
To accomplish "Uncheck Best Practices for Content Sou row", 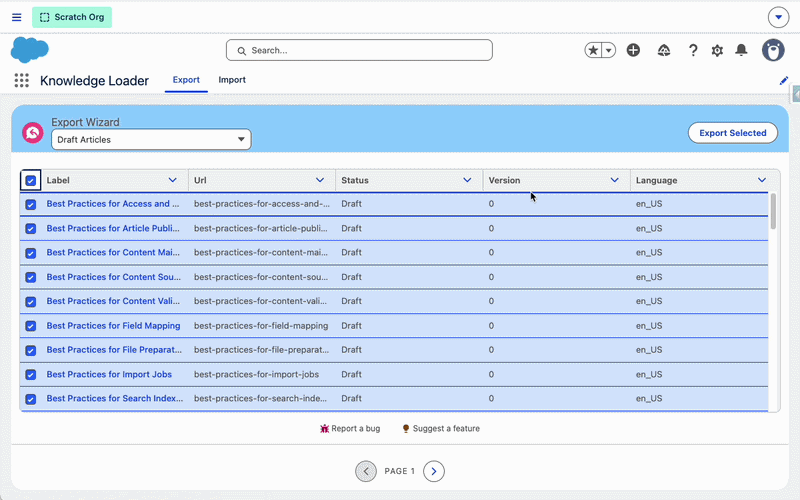I will pos(31,277).
